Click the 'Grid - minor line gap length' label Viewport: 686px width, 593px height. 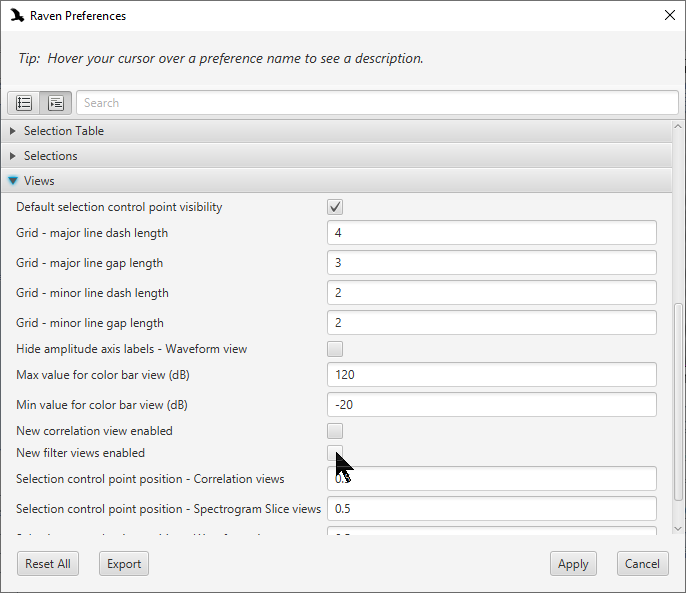[x=90, y=323]
